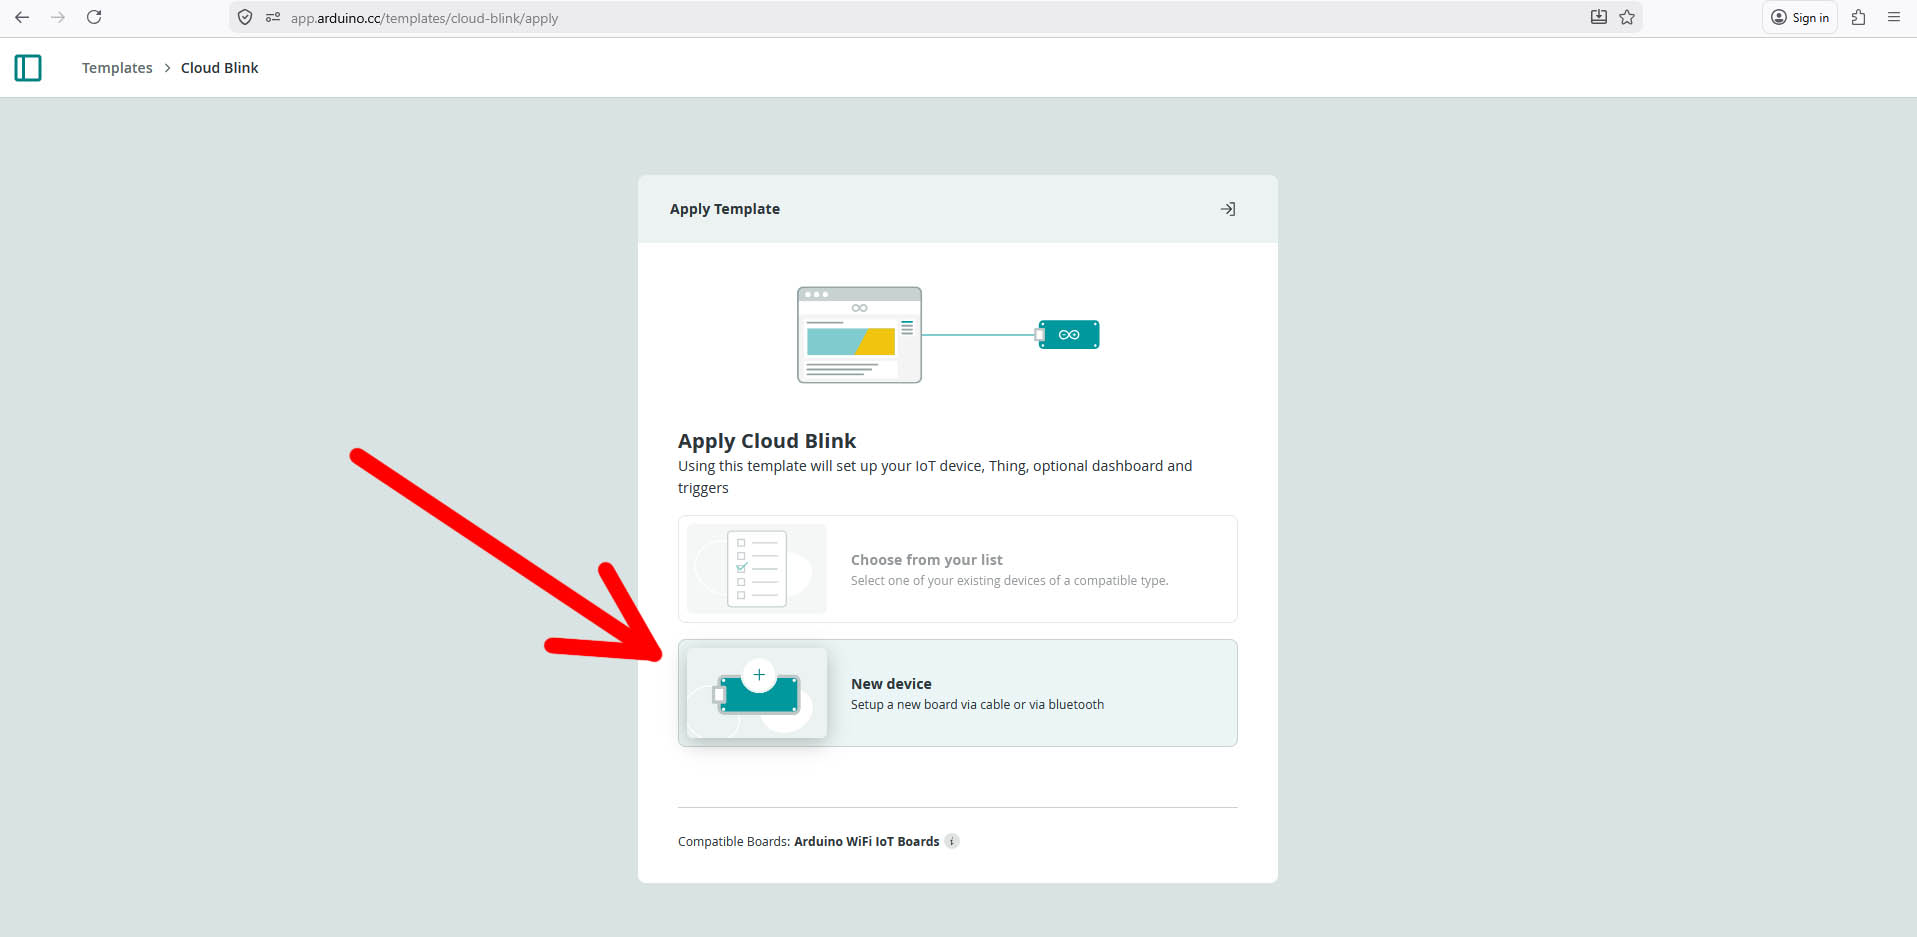Image resolution: width=1917 pixels, height=937 pixels.
Task: Open the browser extensions menu
Action: point(1858,17)
